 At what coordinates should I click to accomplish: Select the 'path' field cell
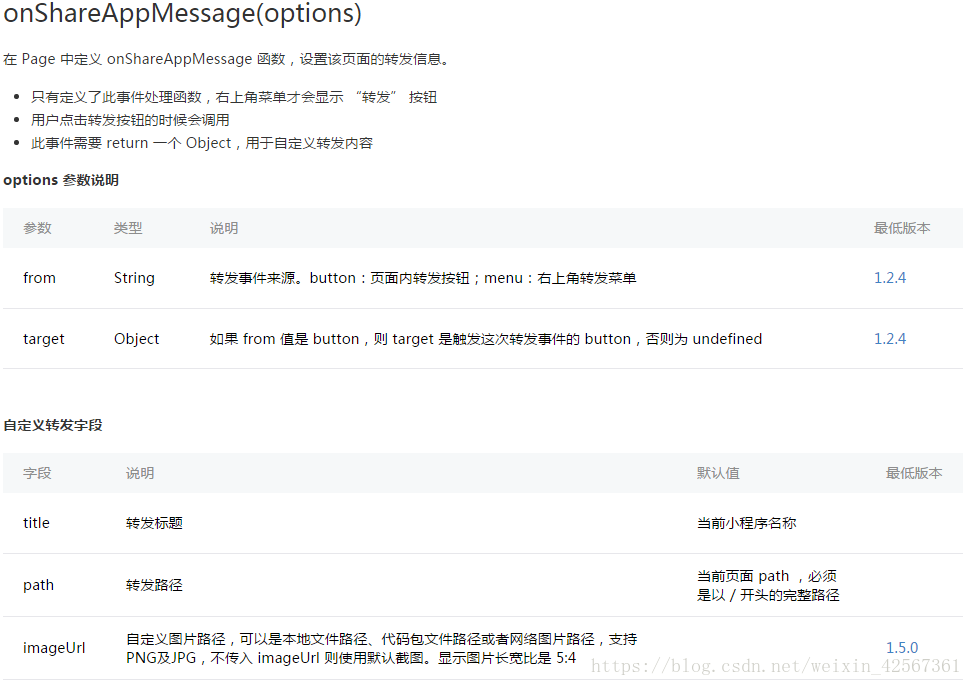click(x=38, y=585)
